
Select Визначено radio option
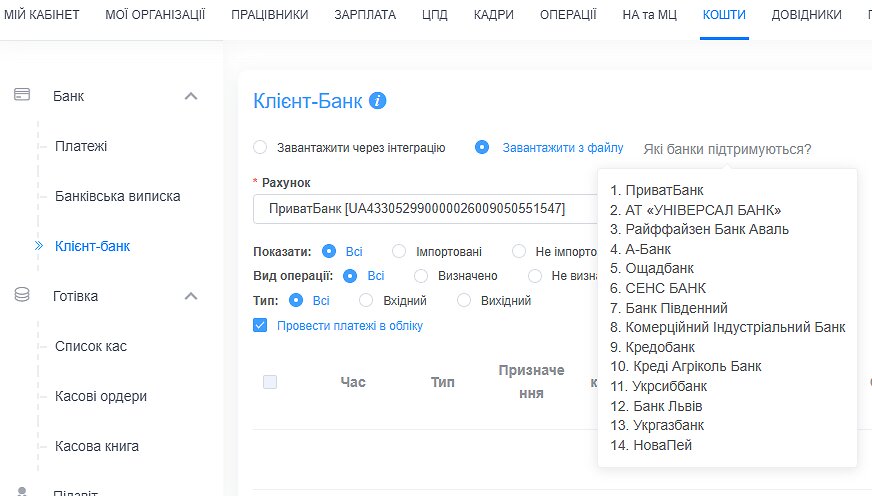click(x=421, y=276)
